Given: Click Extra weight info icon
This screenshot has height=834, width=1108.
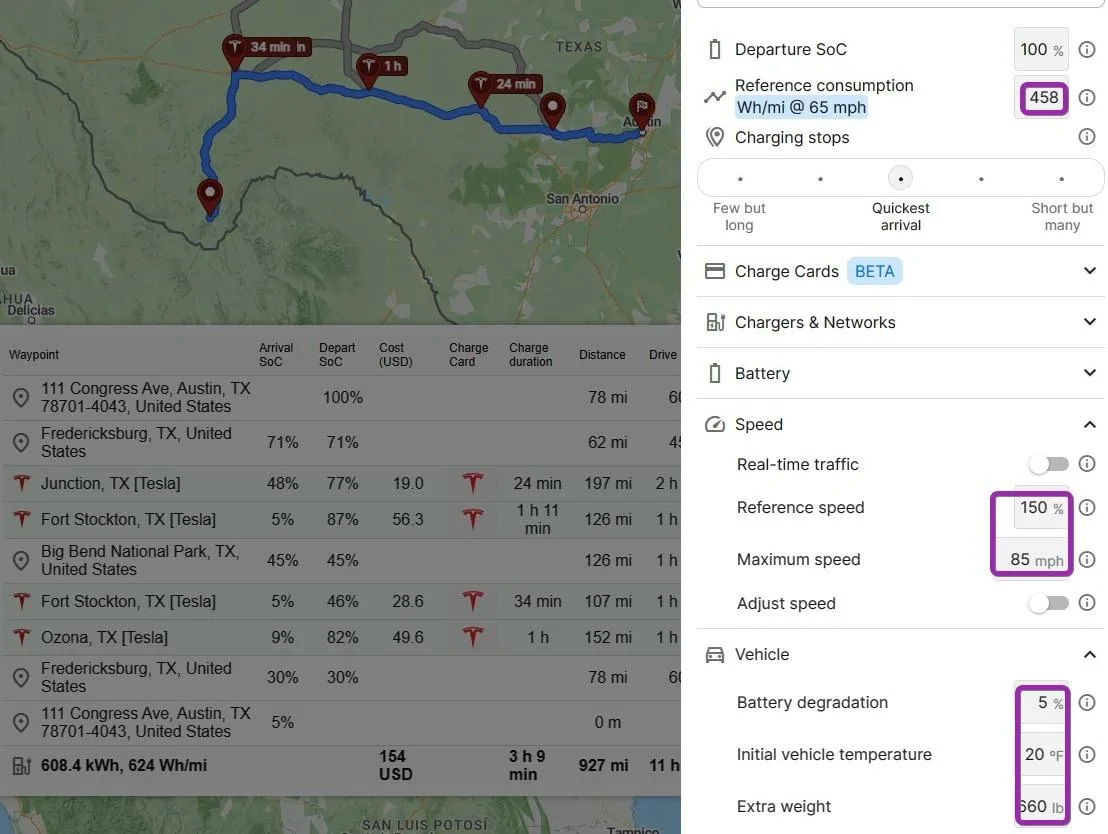Looking at the screenshot, I should [1087, 806].
